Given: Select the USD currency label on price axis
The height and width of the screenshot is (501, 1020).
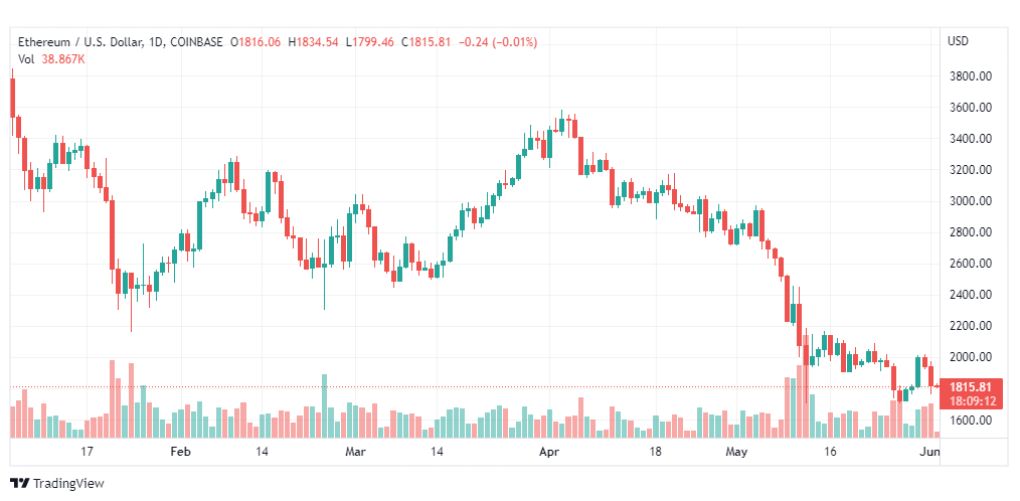Looking at the screenshot, I should pyautogui.click(x=958, y=41).
